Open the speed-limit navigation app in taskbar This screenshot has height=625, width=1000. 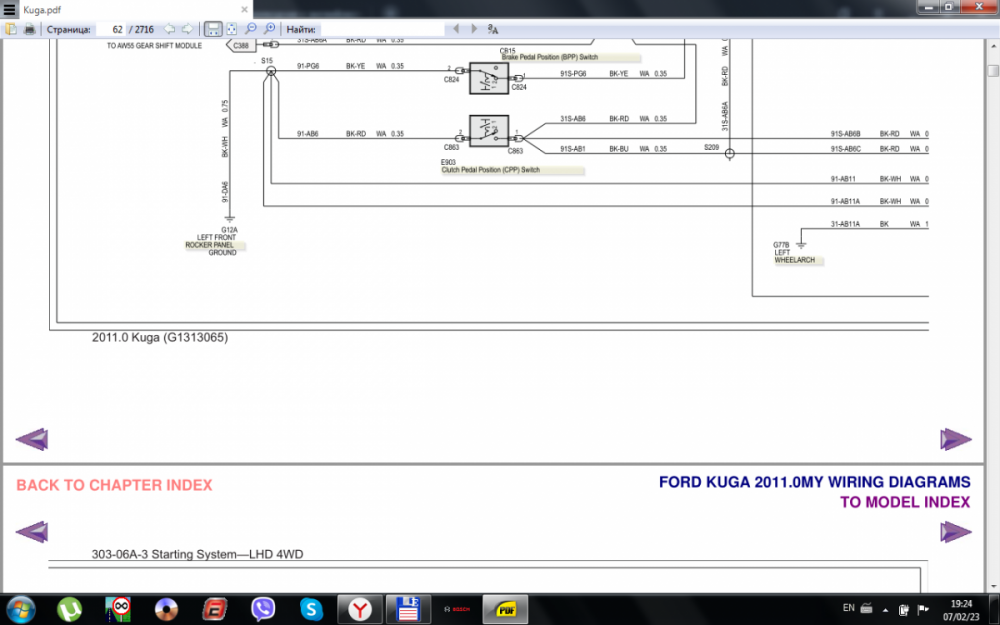pos(118,609)
